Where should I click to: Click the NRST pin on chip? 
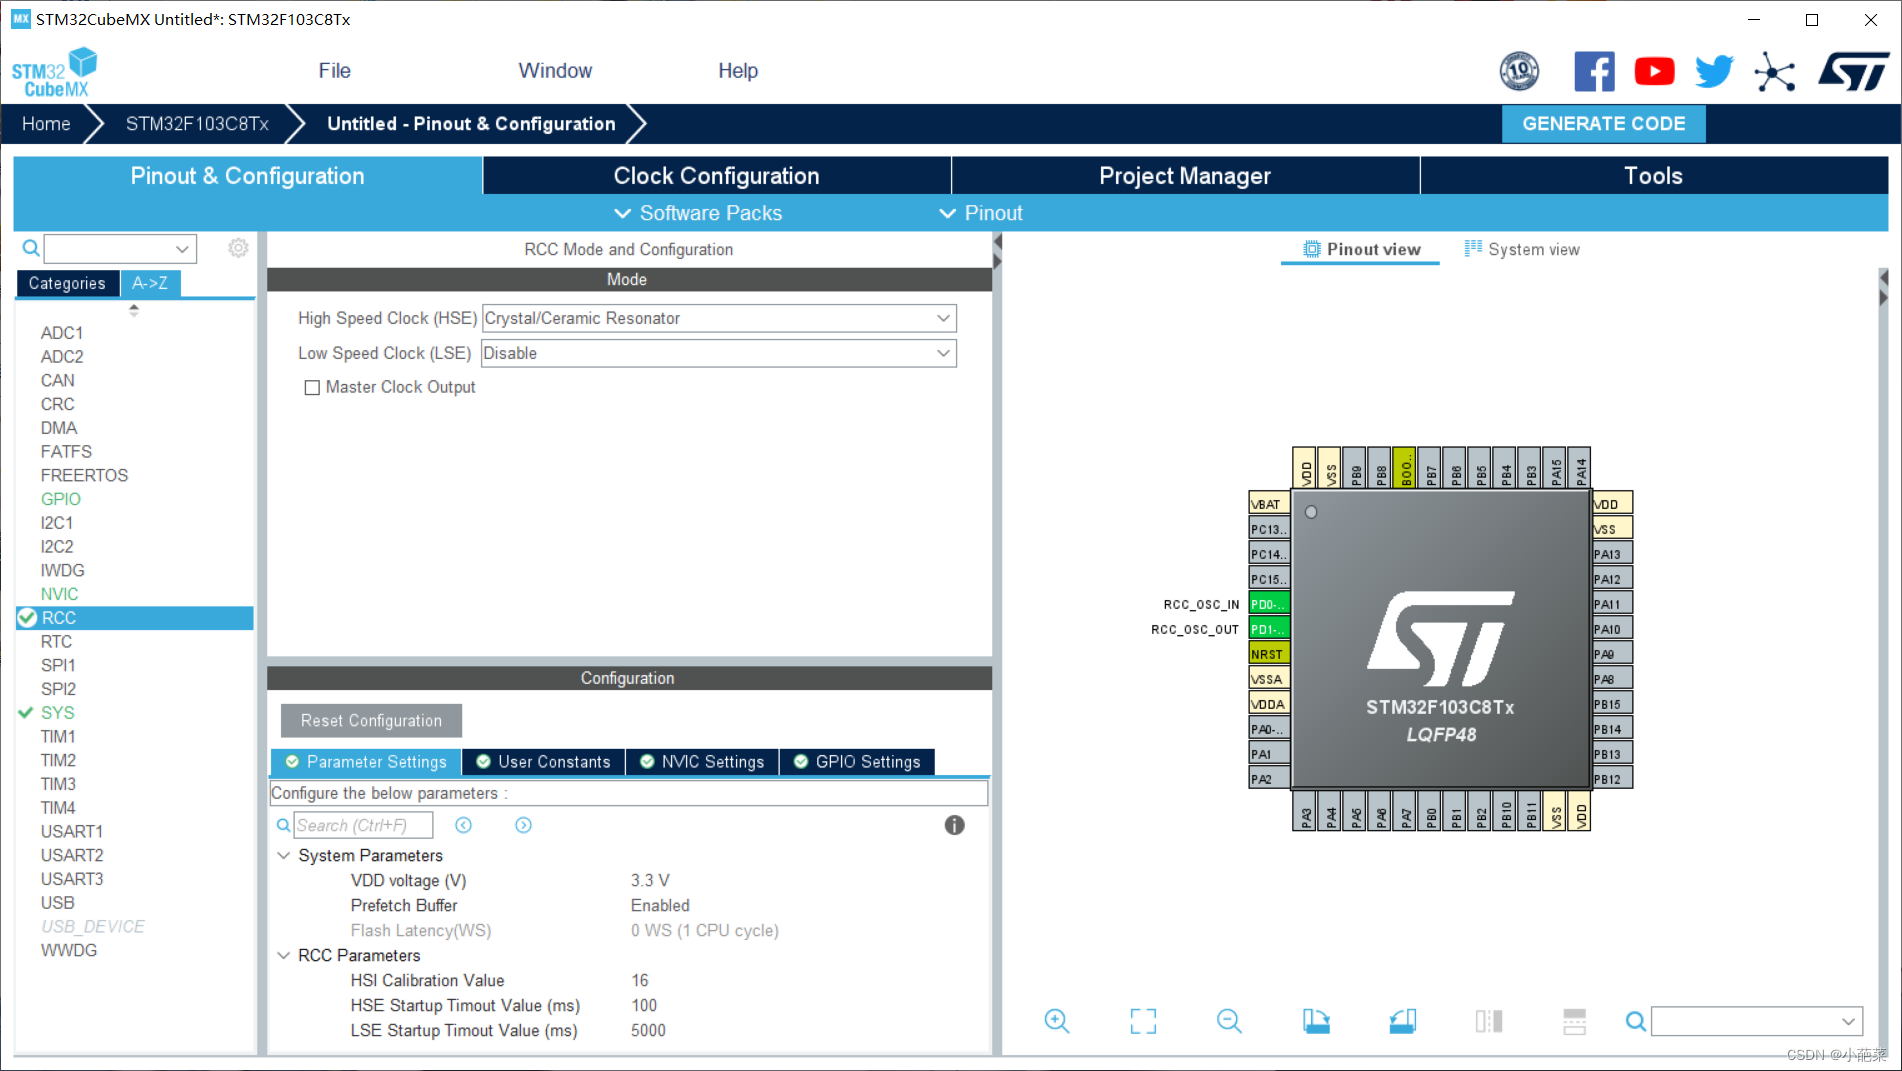click(x=1269, y=654)
